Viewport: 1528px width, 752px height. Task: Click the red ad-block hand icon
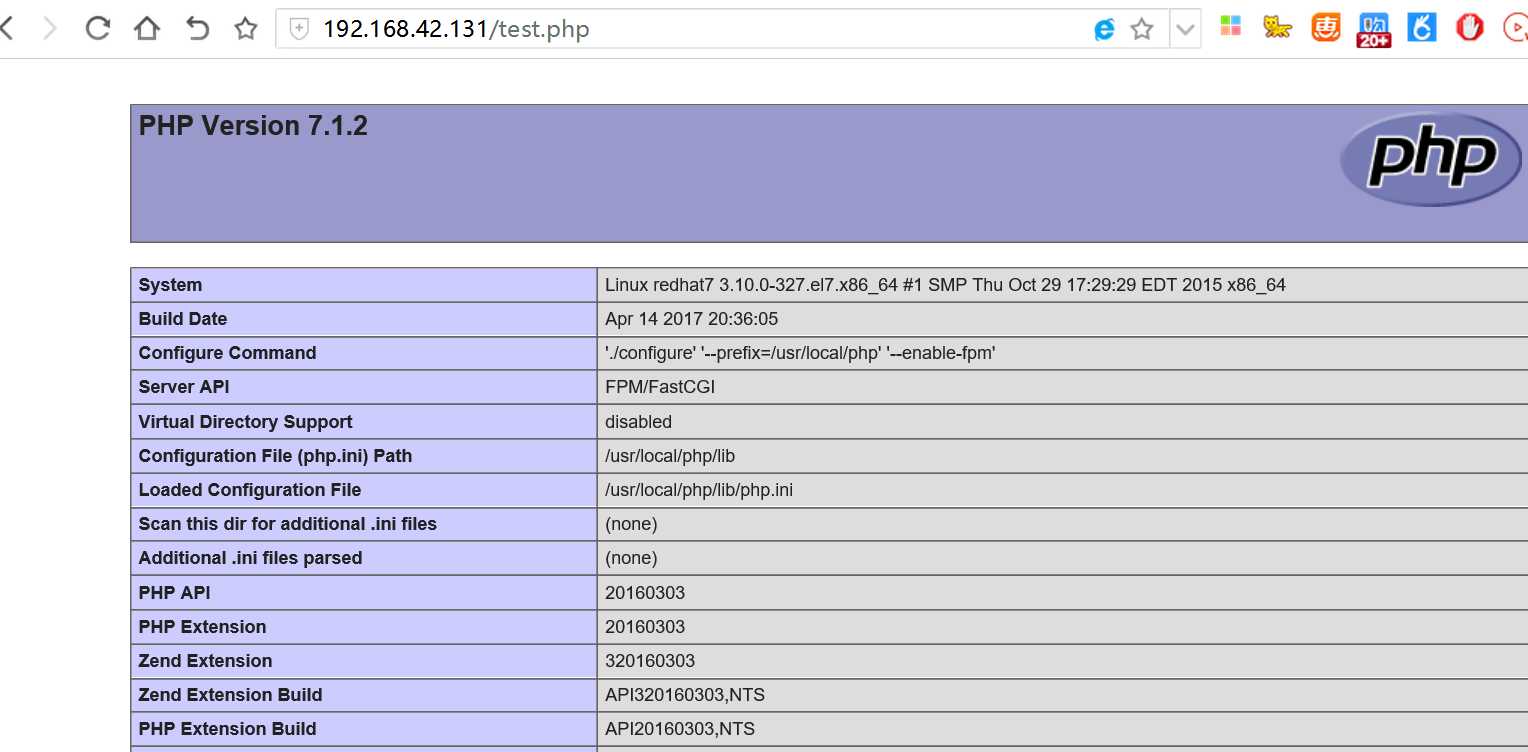click(1469, 28)
